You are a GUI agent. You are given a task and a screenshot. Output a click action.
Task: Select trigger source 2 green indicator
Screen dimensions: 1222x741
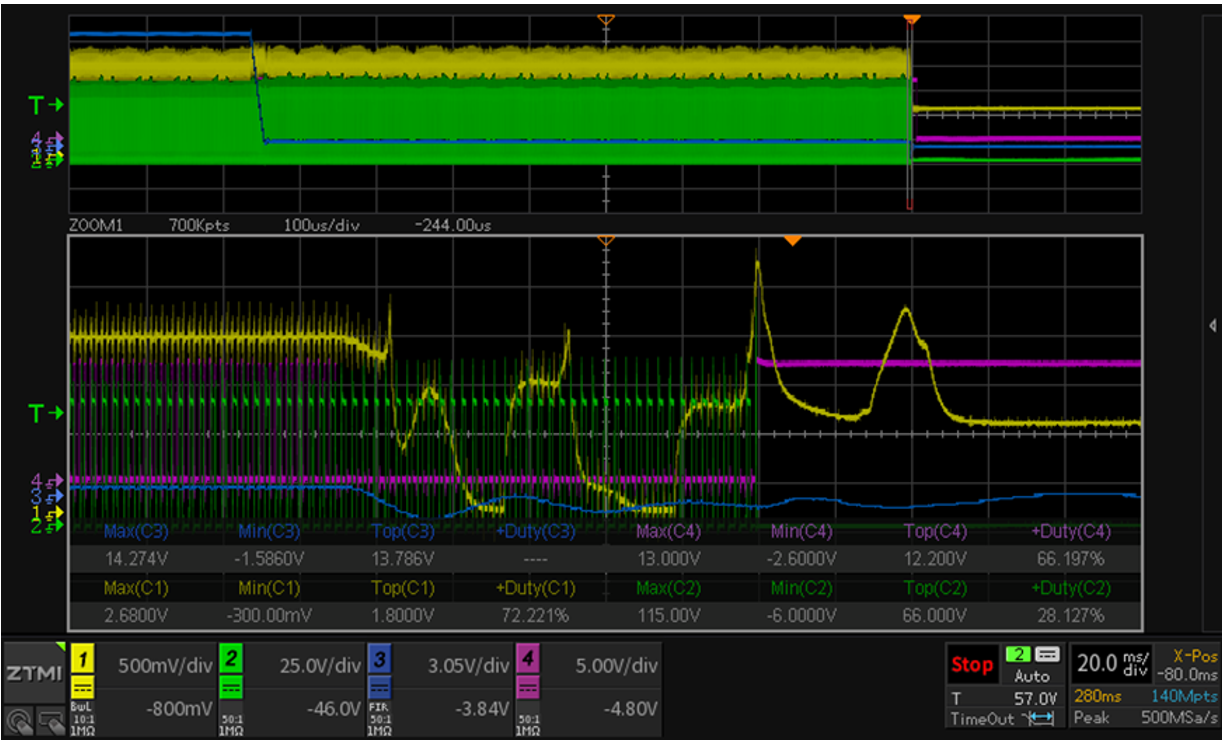coord(1016,654)
